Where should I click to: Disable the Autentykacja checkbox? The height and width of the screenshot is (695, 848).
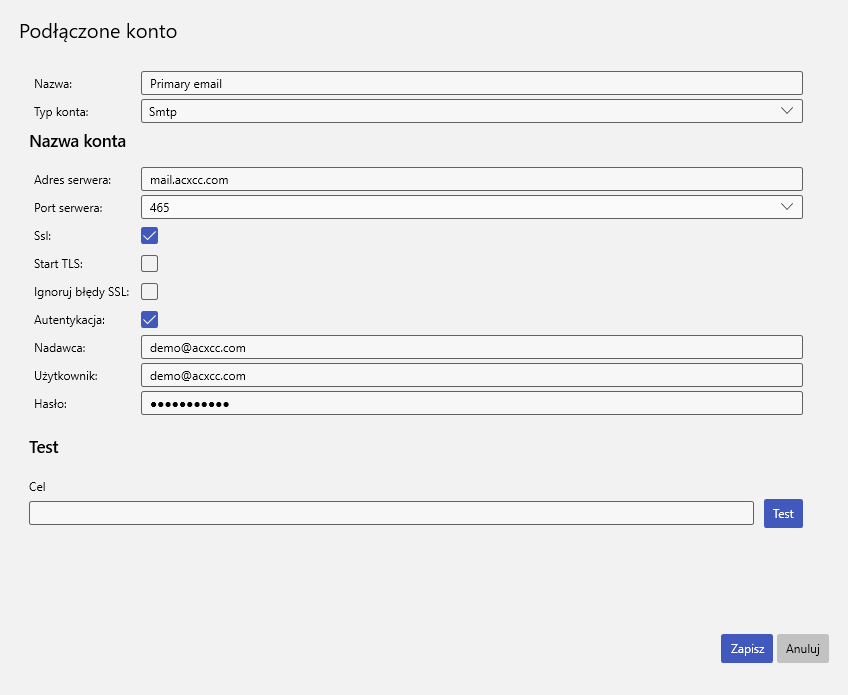(x=150, y=320)
